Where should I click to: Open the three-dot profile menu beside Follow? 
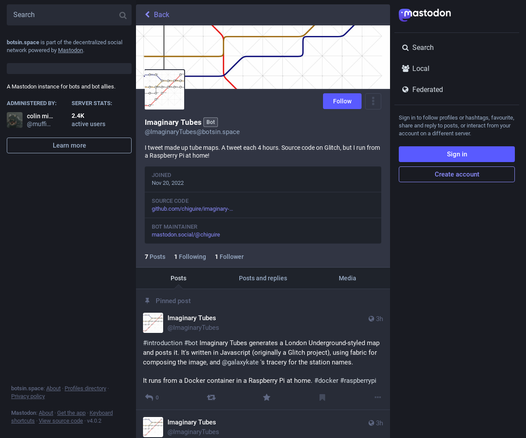click(x=373, y=101)
